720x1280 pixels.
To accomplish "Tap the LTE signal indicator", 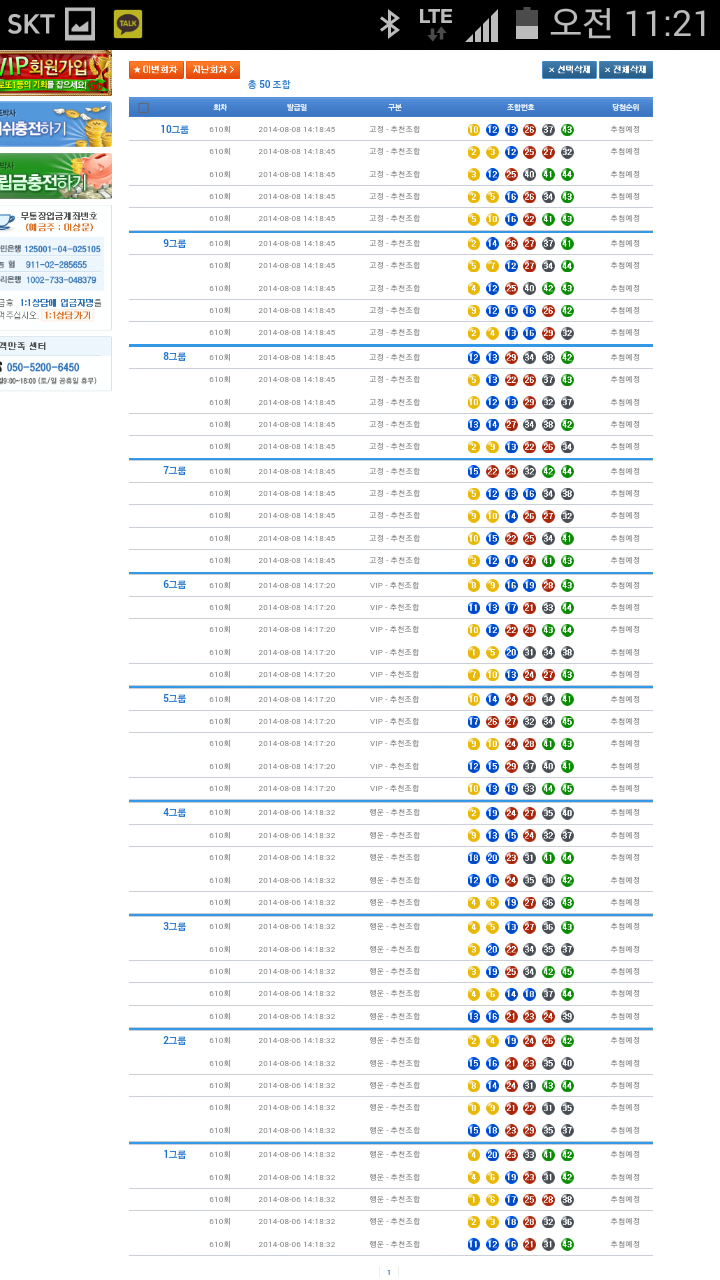I will coord(436,24).
